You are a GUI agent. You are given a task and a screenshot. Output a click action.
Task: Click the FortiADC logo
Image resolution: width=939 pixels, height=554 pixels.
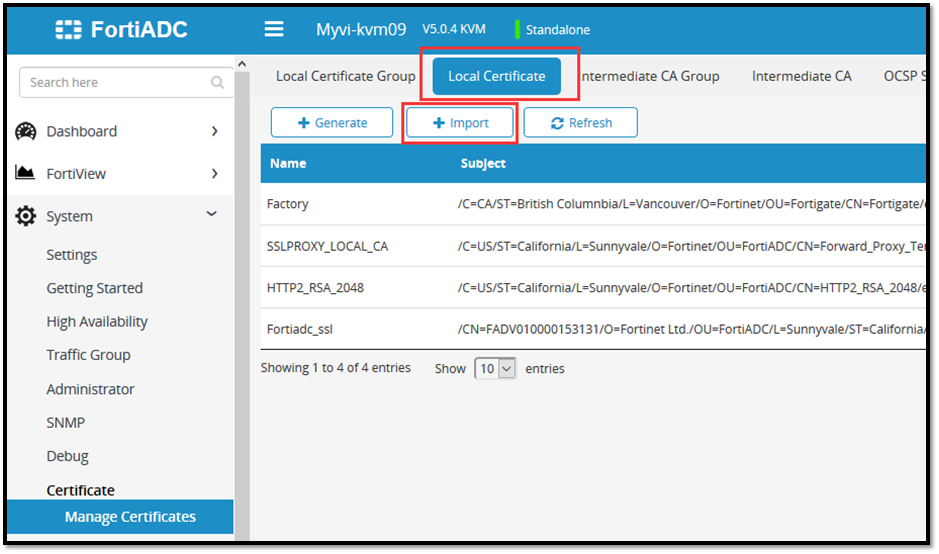(x=121, y=29)
